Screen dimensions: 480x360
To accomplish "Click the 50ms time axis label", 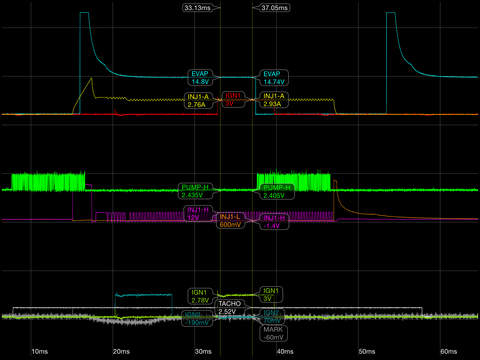I will click(x=367, y=351).
